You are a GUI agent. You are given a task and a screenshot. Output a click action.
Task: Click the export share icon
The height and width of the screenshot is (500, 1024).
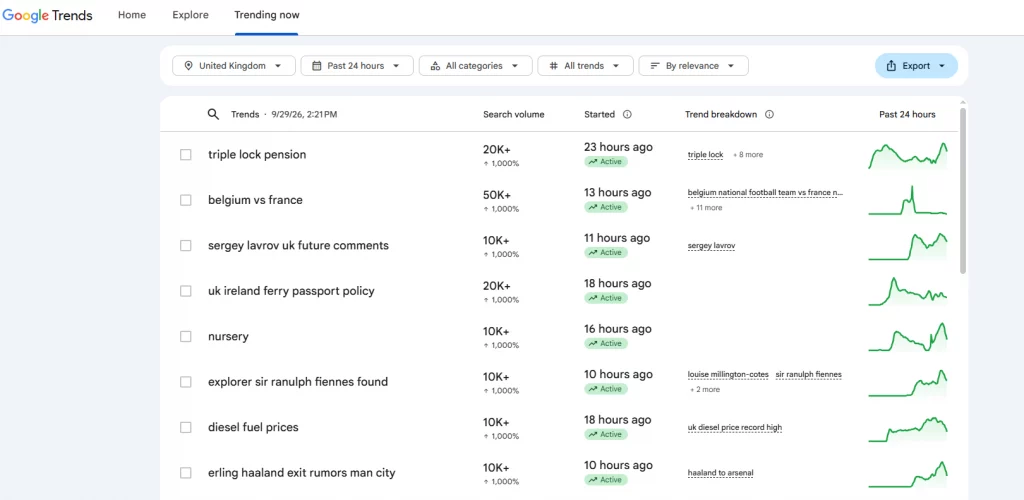coord(891,66)
